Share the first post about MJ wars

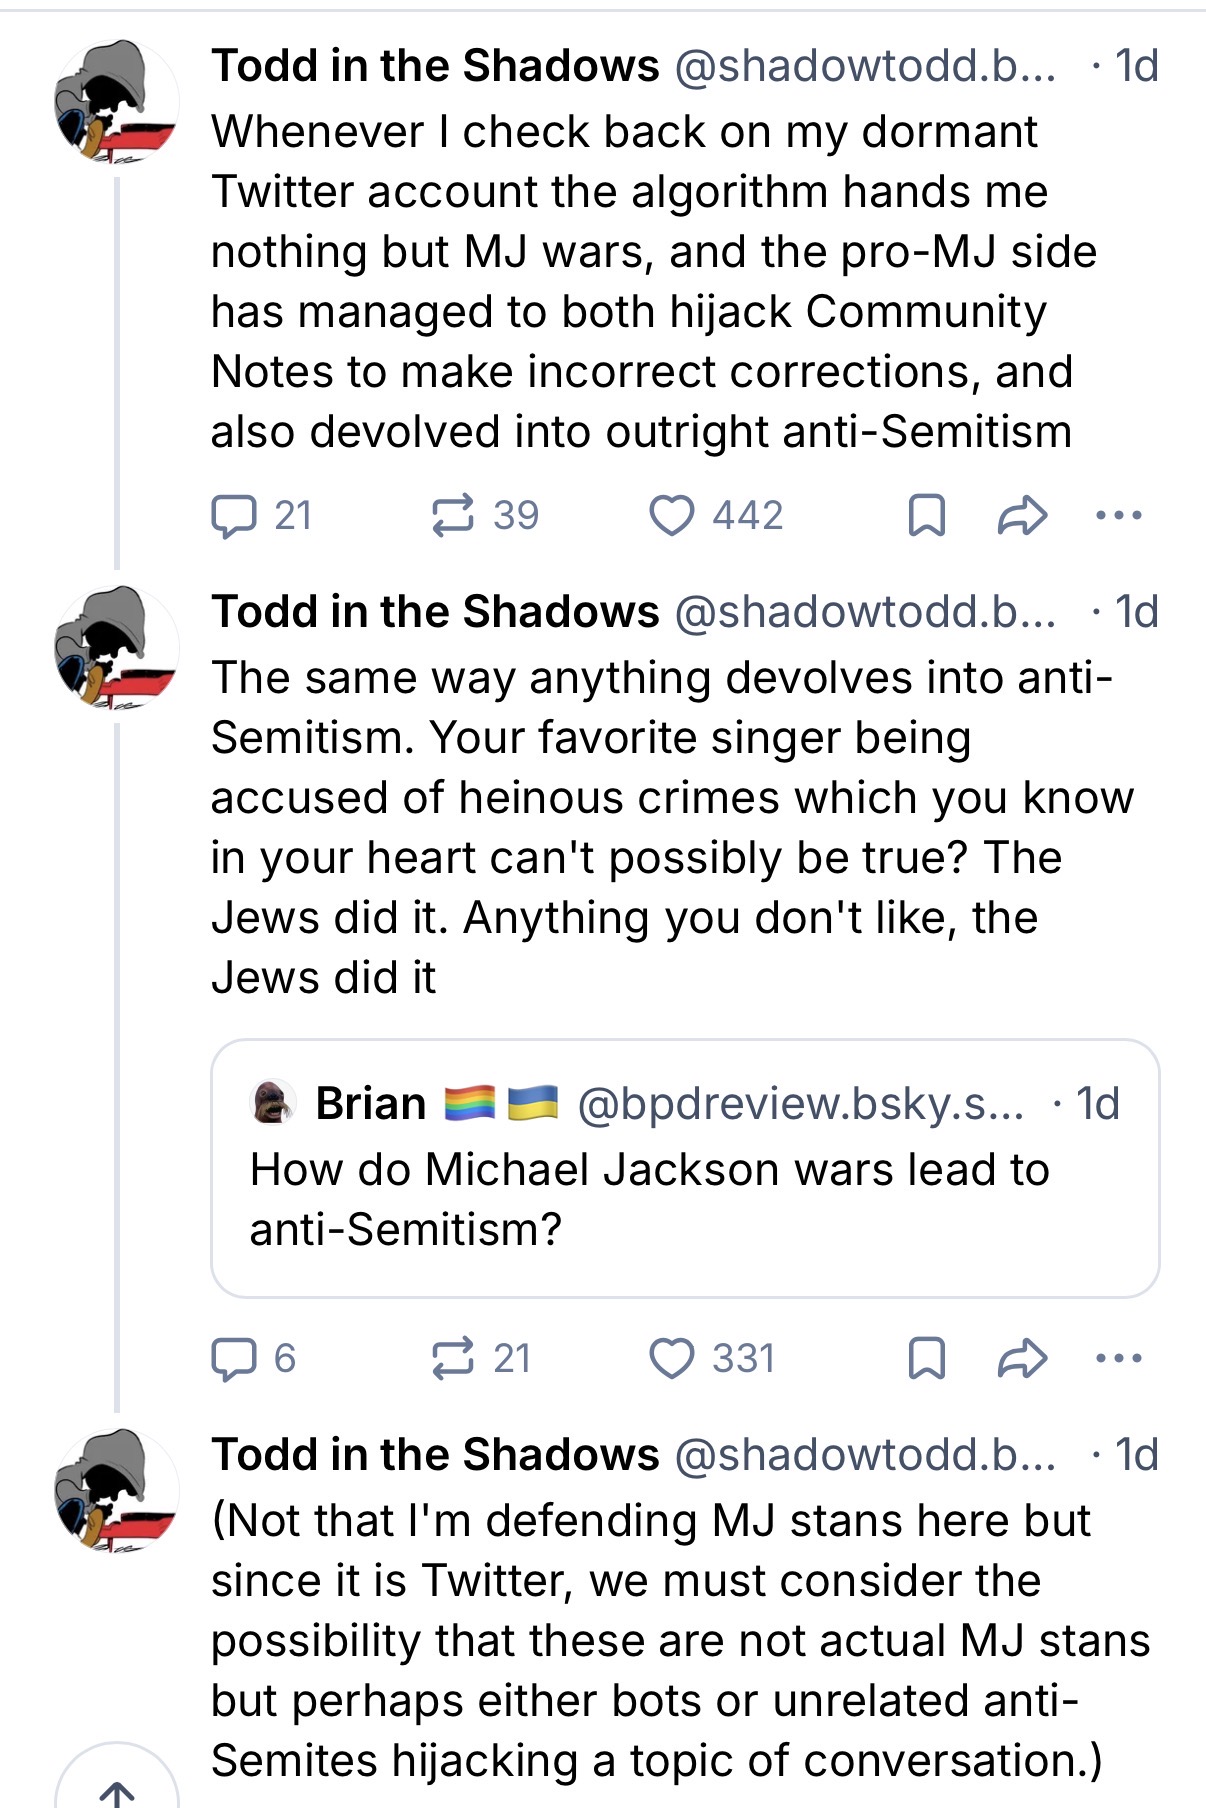1022,516
